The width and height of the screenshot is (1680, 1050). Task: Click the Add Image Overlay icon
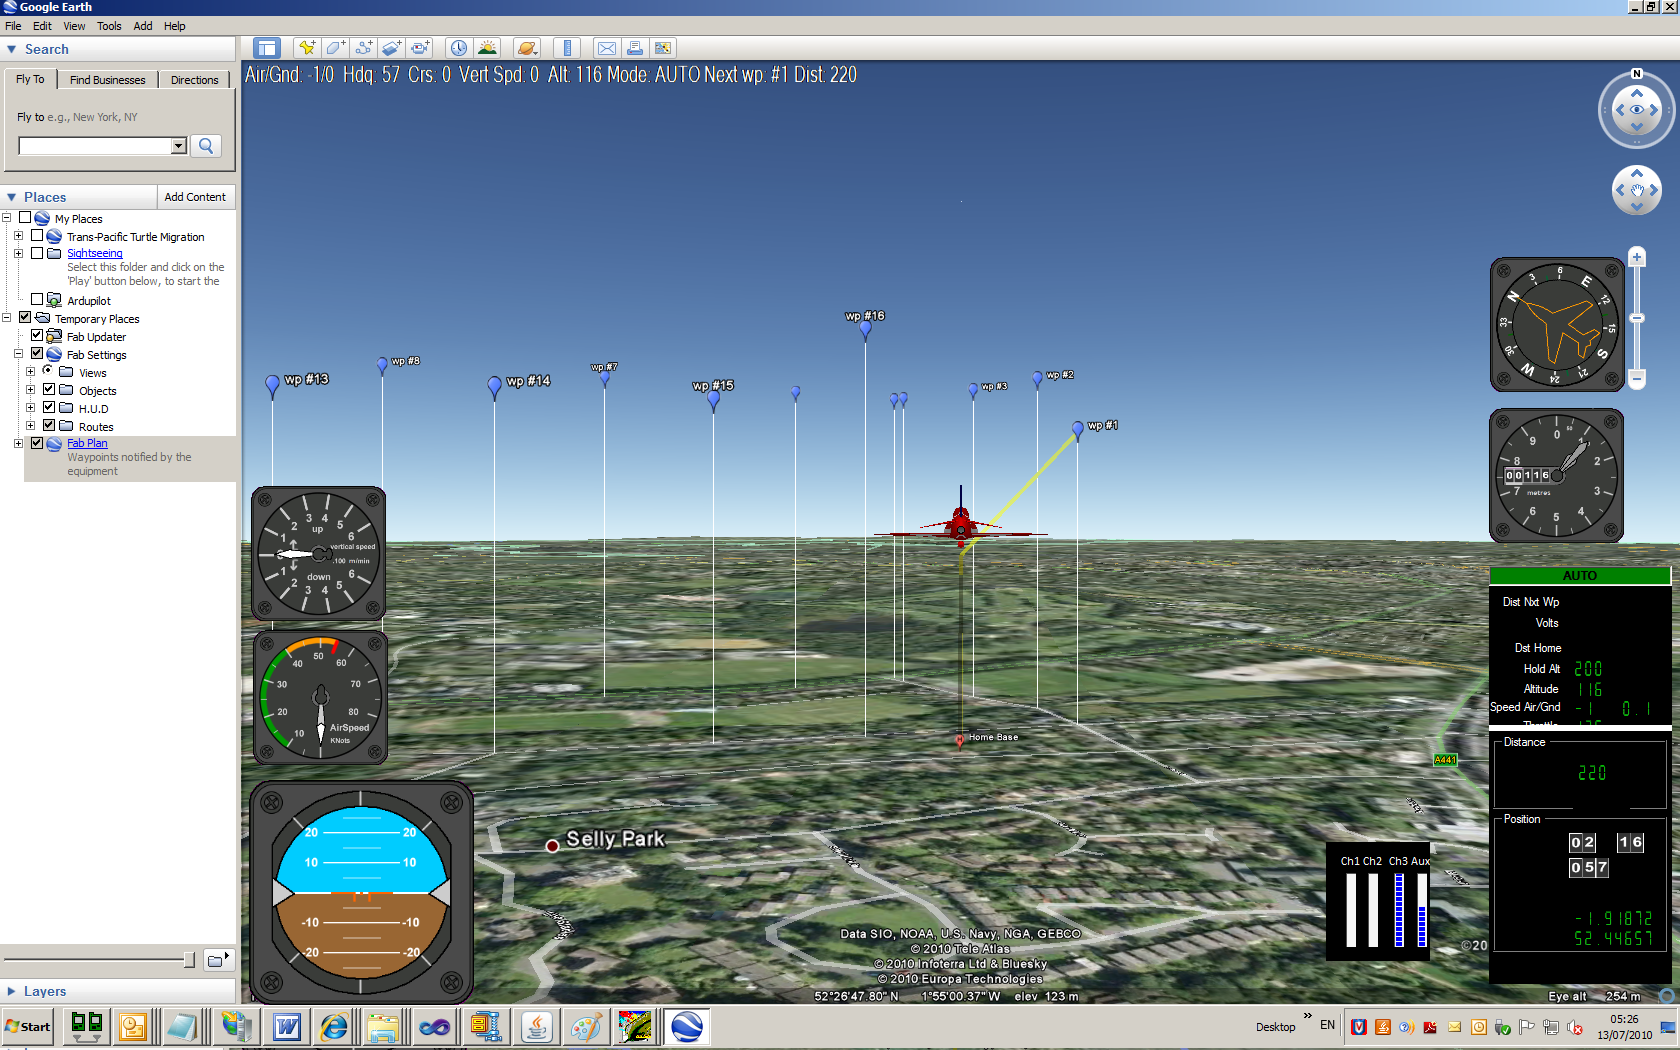coord(391,48)
